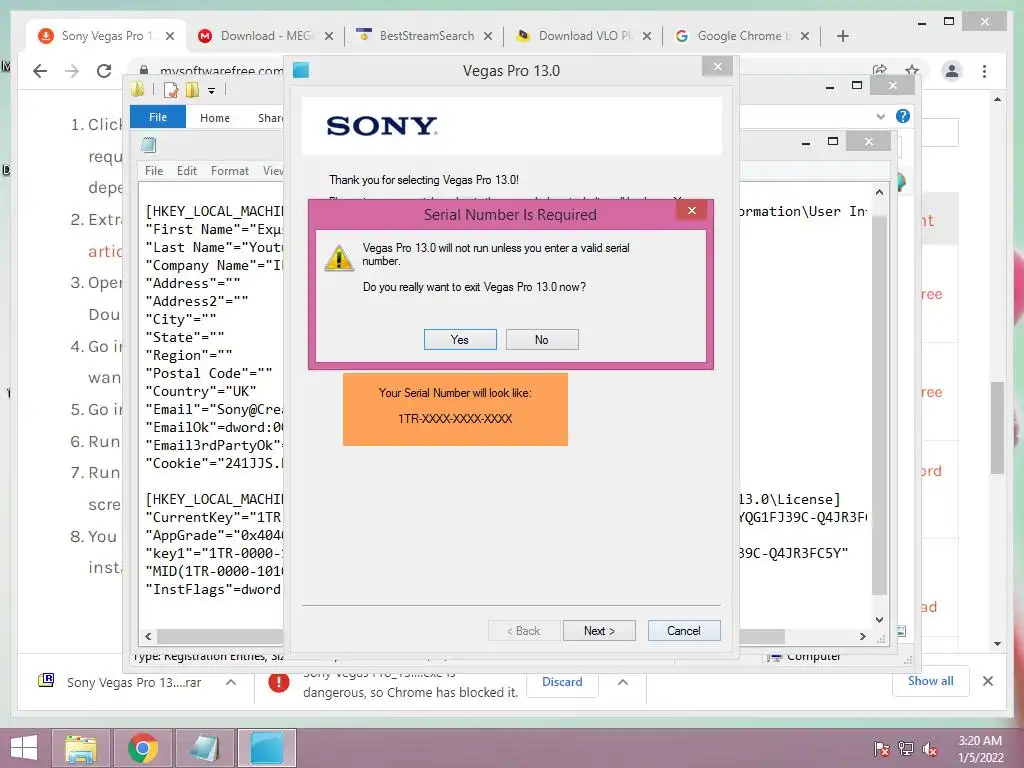Close the Serial Number Is Required dialog

point(692,210)
